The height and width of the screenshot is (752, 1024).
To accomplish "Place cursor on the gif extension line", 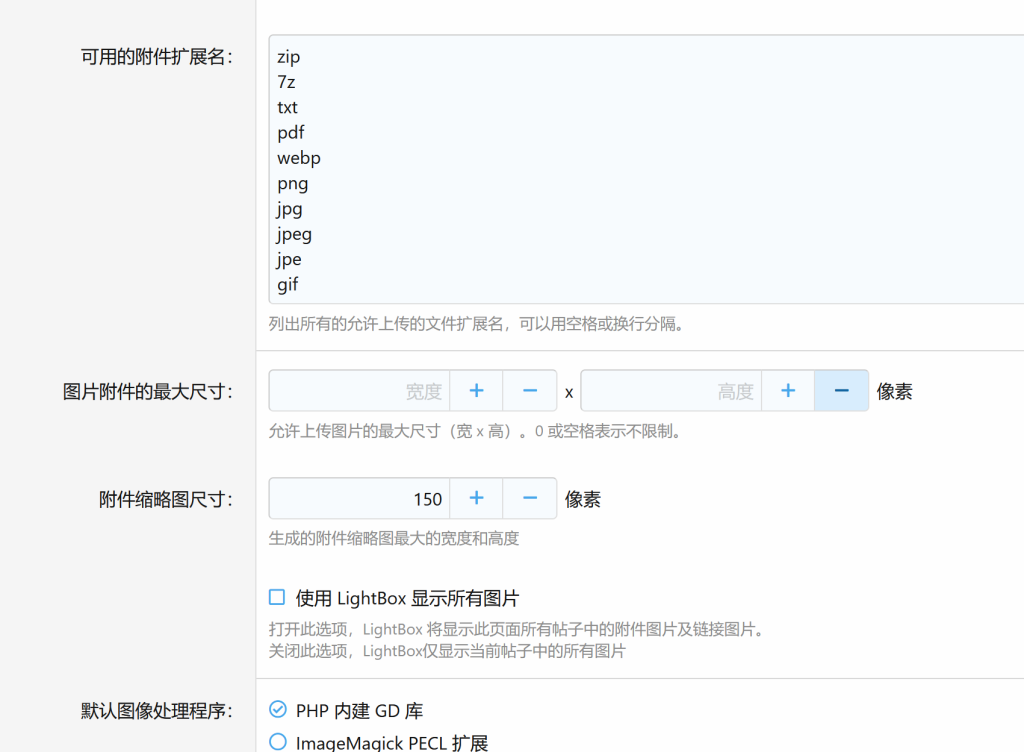I will (x=288, y=284).
